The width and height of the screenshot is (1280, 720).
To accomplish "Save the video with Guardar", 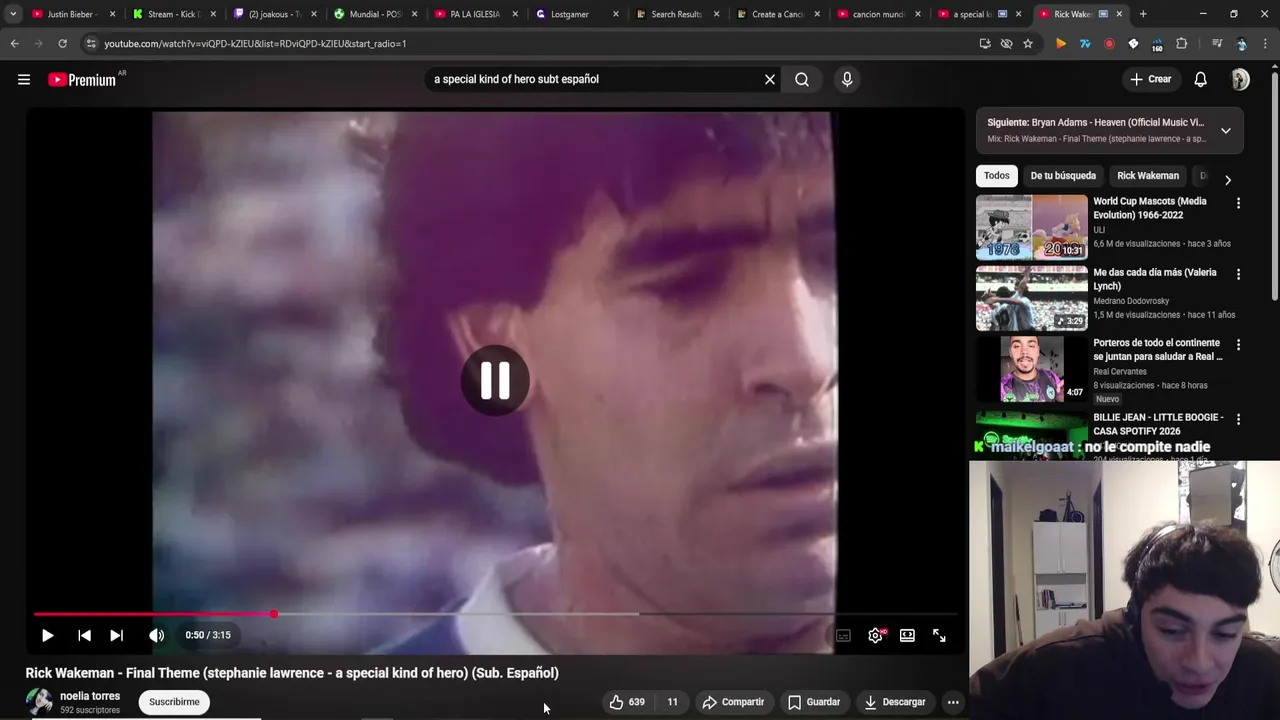I will point(814,702).
